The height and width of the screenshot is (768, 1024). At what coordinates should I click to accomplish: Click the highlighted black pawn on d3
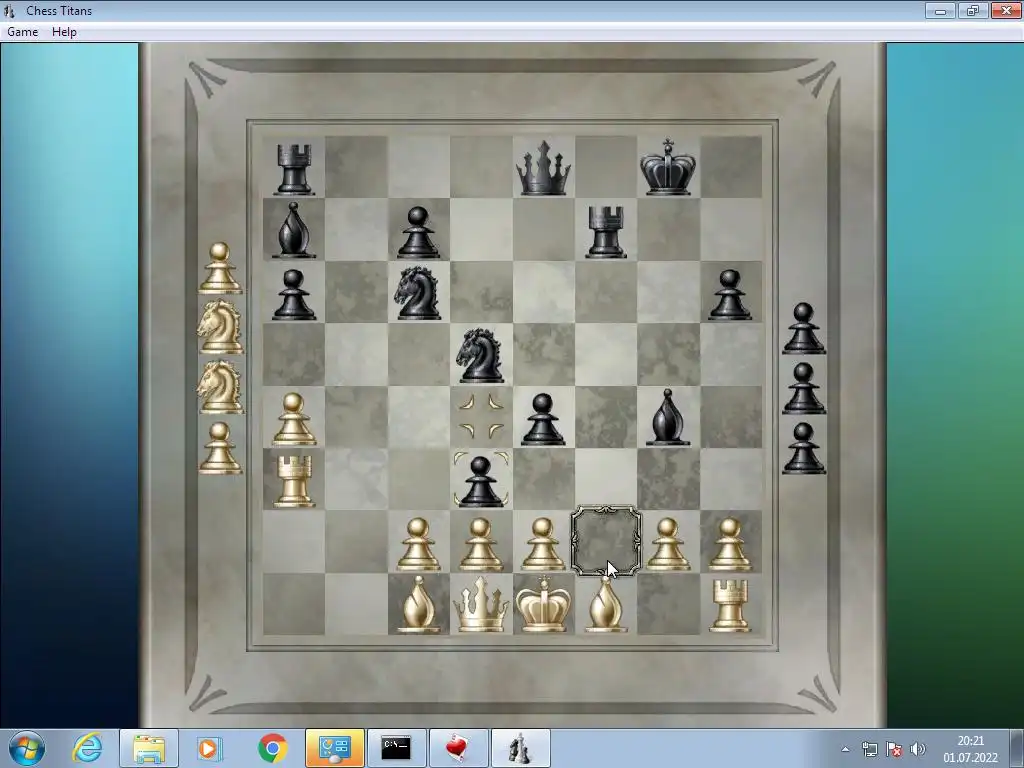(x=481, y=481)
